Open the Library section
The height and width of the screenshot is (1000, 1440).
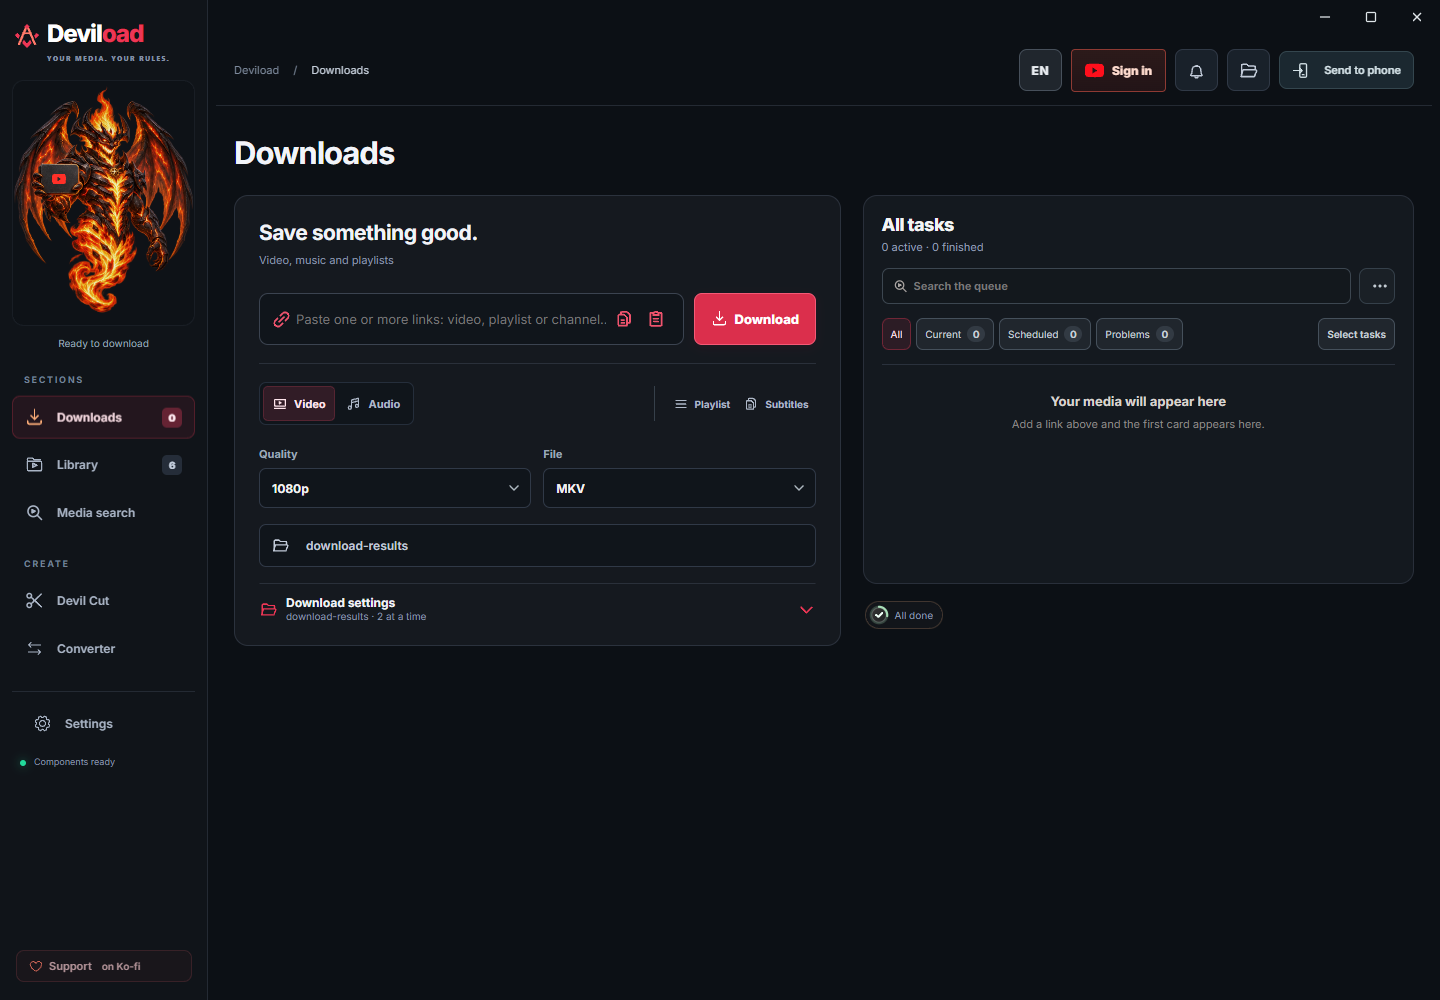point(103,465)
